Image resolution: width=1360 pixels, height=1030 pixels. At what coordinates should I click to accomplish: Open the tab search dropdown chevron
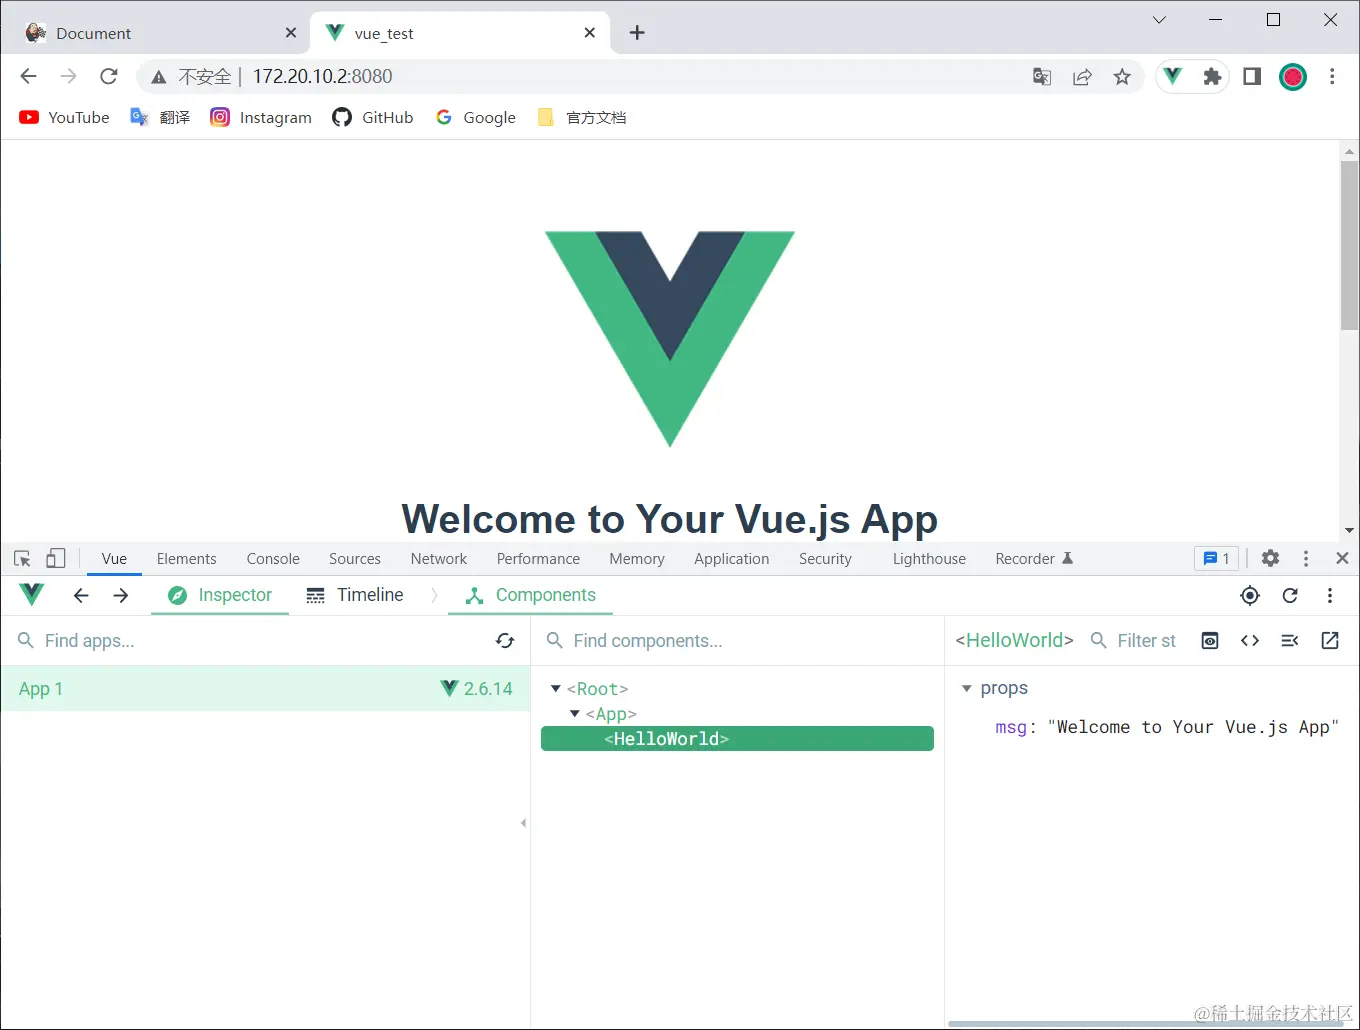[x=1159, y=20]
